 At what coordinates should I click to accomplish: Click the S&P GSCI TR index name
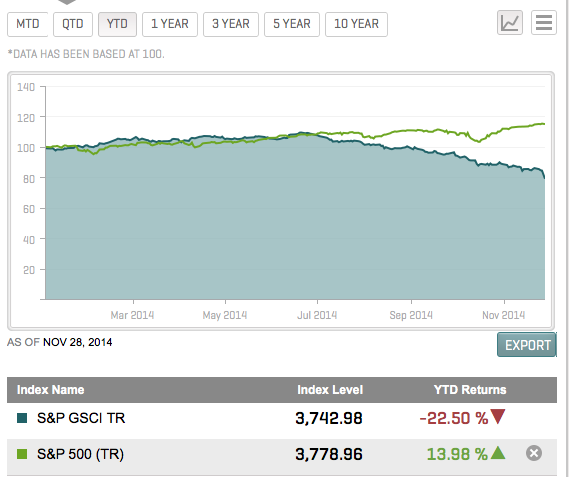81,418
